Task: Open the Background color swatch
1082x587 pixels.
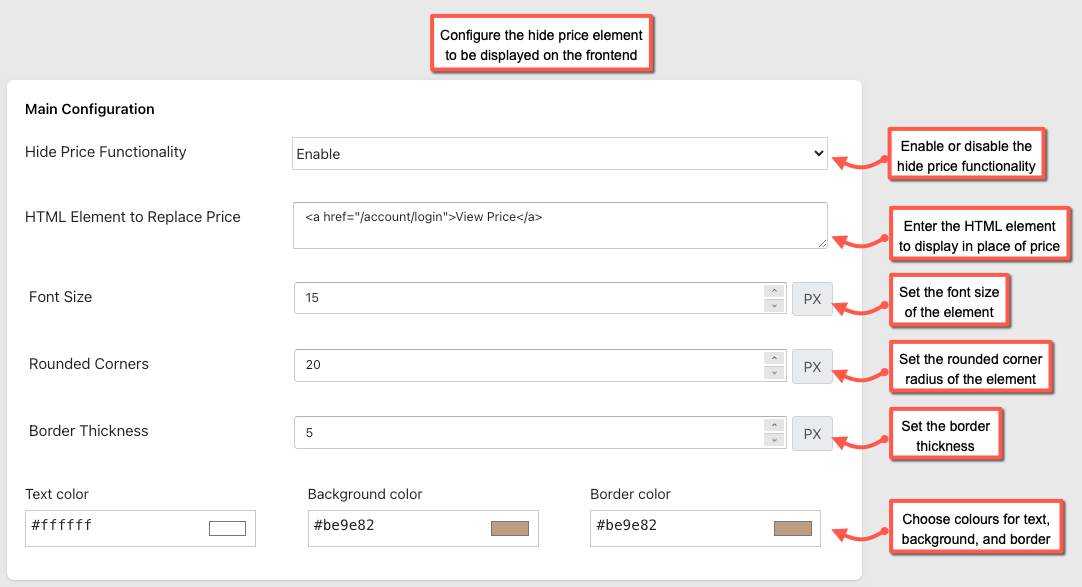Action: 510,528
